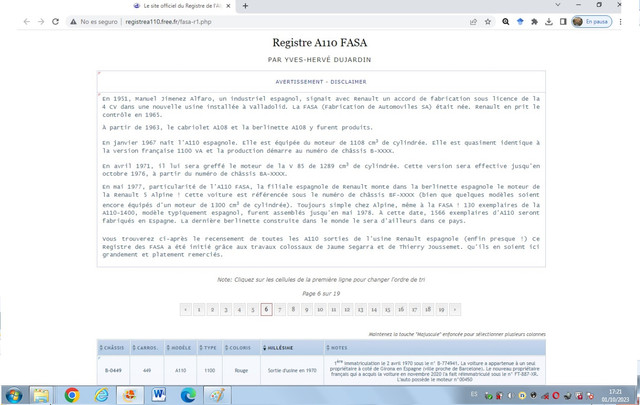Go to the previous page with '‹' pagination arrow
Screen dimensions: 640x405
186,309
